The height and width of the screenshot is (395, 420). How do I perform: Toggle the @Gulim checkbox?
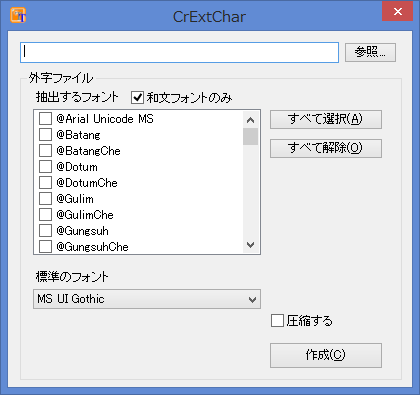click(46, 198)
